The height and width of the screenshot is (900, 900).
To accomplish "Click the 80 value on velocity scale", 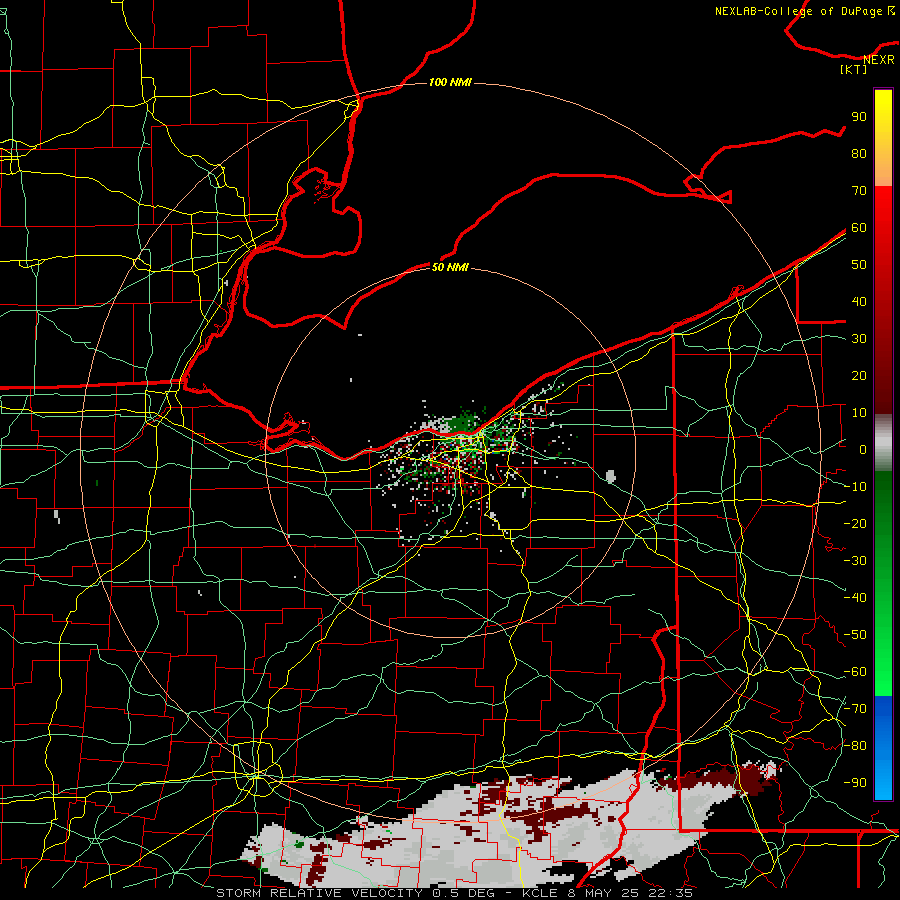I will tap(859, 153).
